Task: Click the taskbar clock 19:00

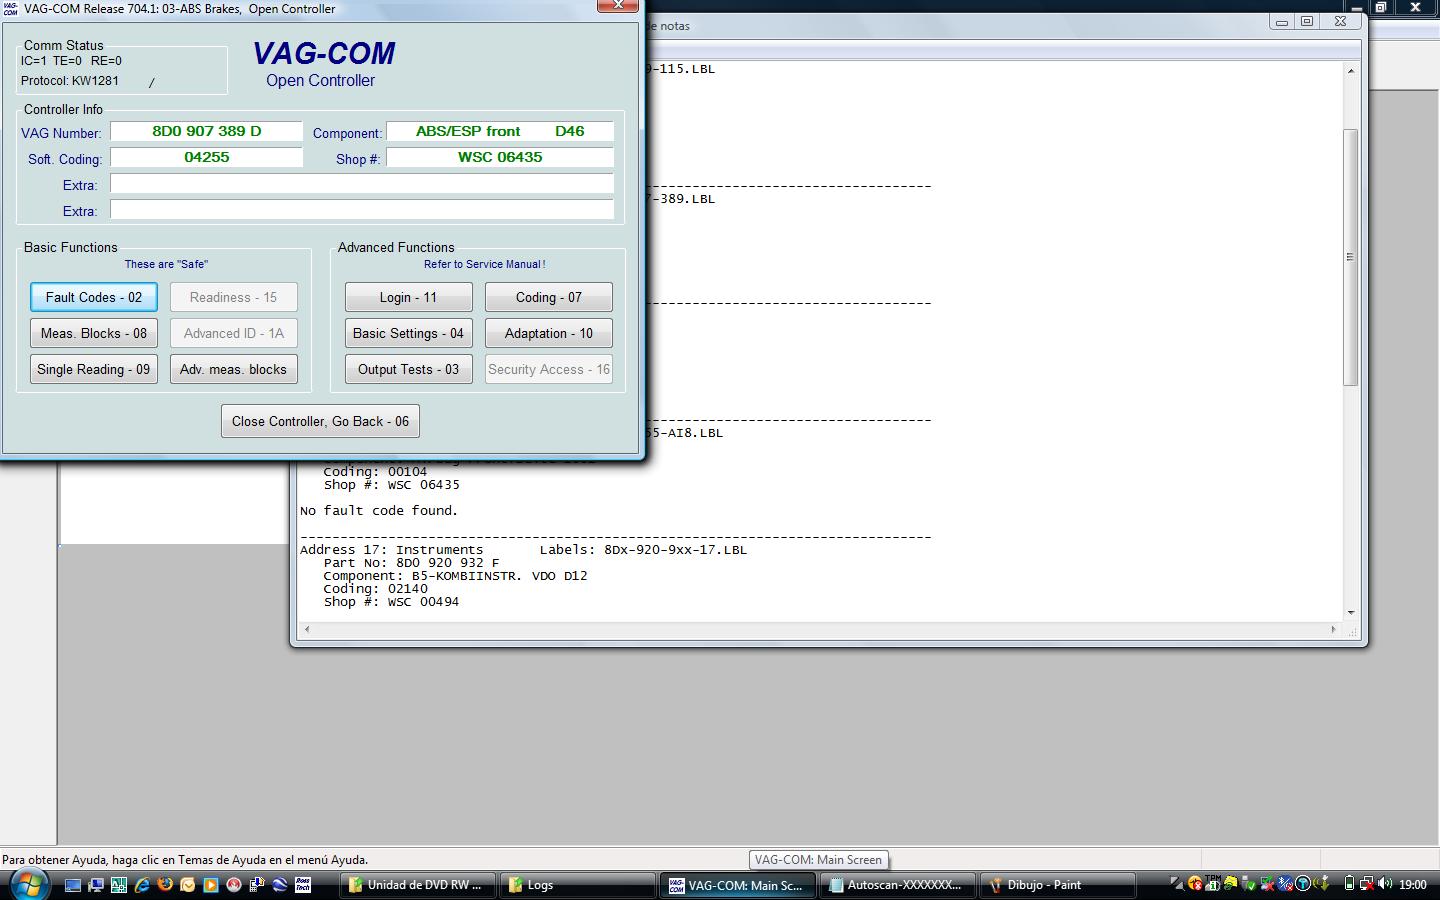Action: pos(1412,885)
